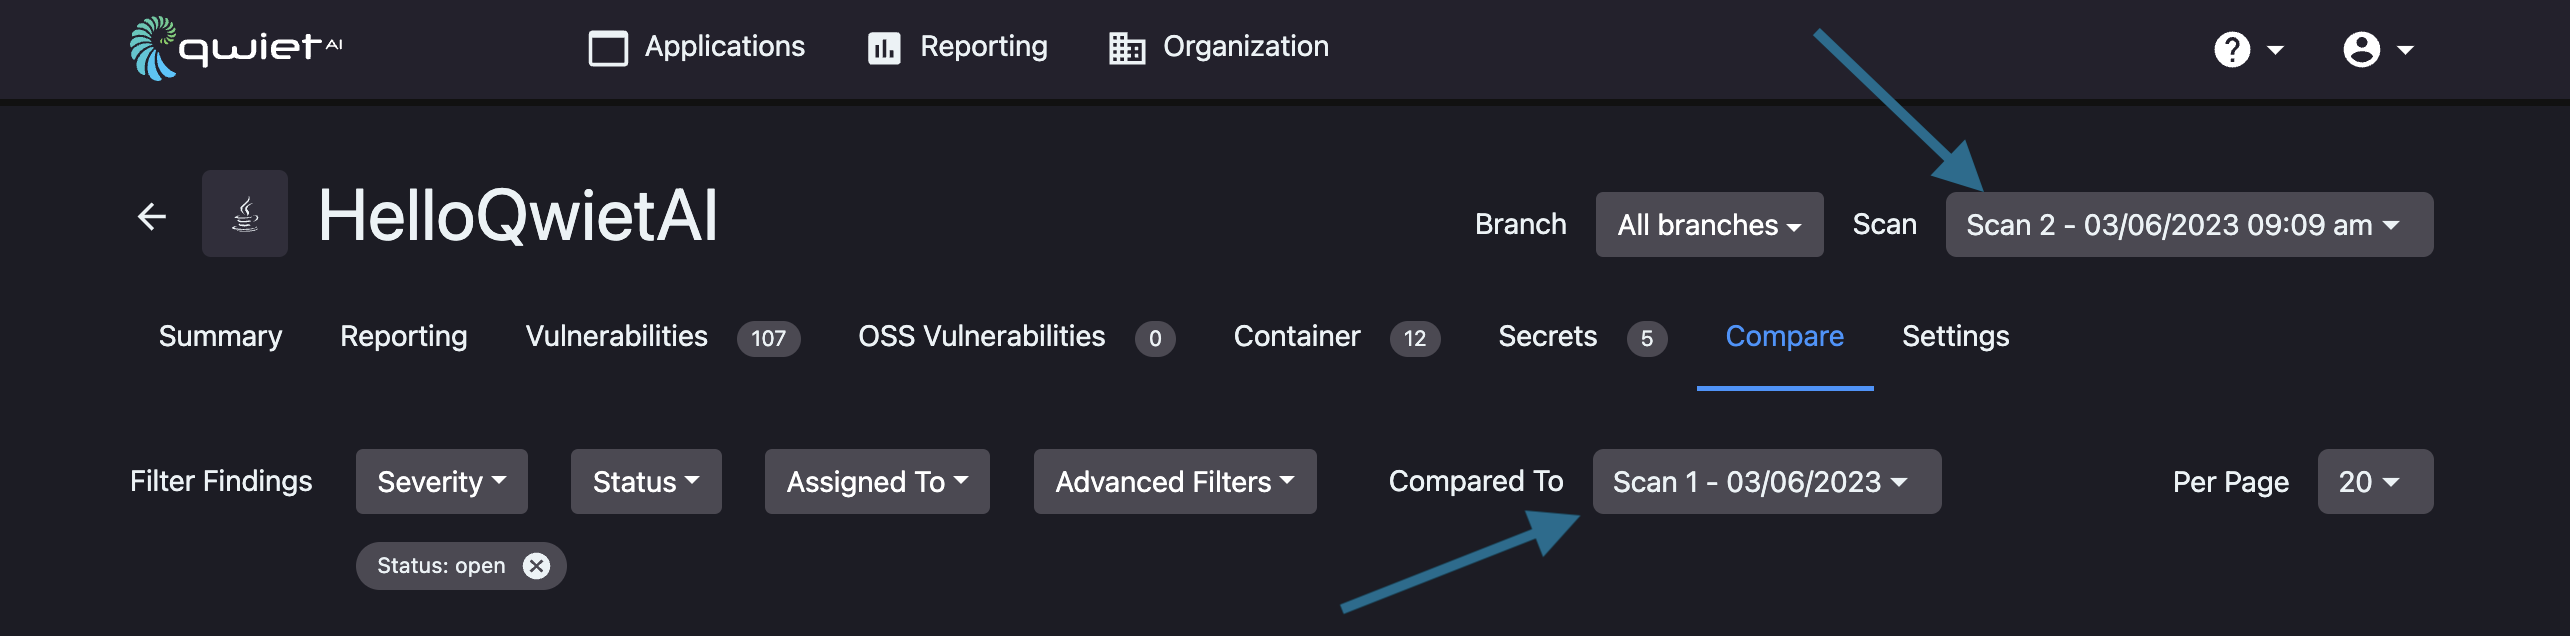Switch to the Secrets tab
Screen dimensions: 2570x636
pos(1548,336)
